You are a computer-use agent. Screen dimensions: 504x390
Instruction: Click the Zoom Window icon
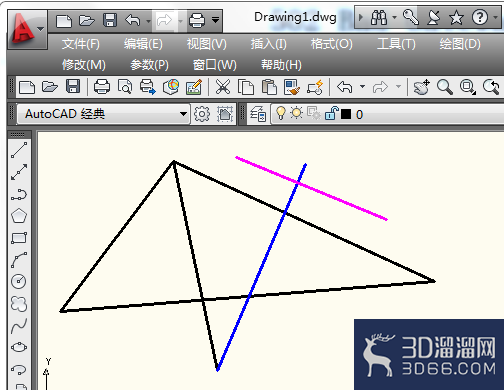pyautogui.click(x=468, y=87)
